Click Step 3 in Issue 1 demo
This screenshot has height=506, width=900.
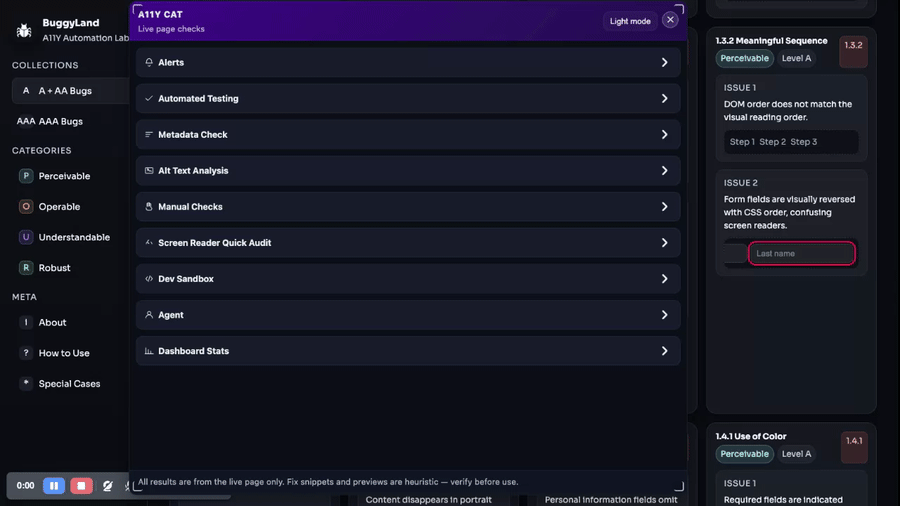coord(804,142)
